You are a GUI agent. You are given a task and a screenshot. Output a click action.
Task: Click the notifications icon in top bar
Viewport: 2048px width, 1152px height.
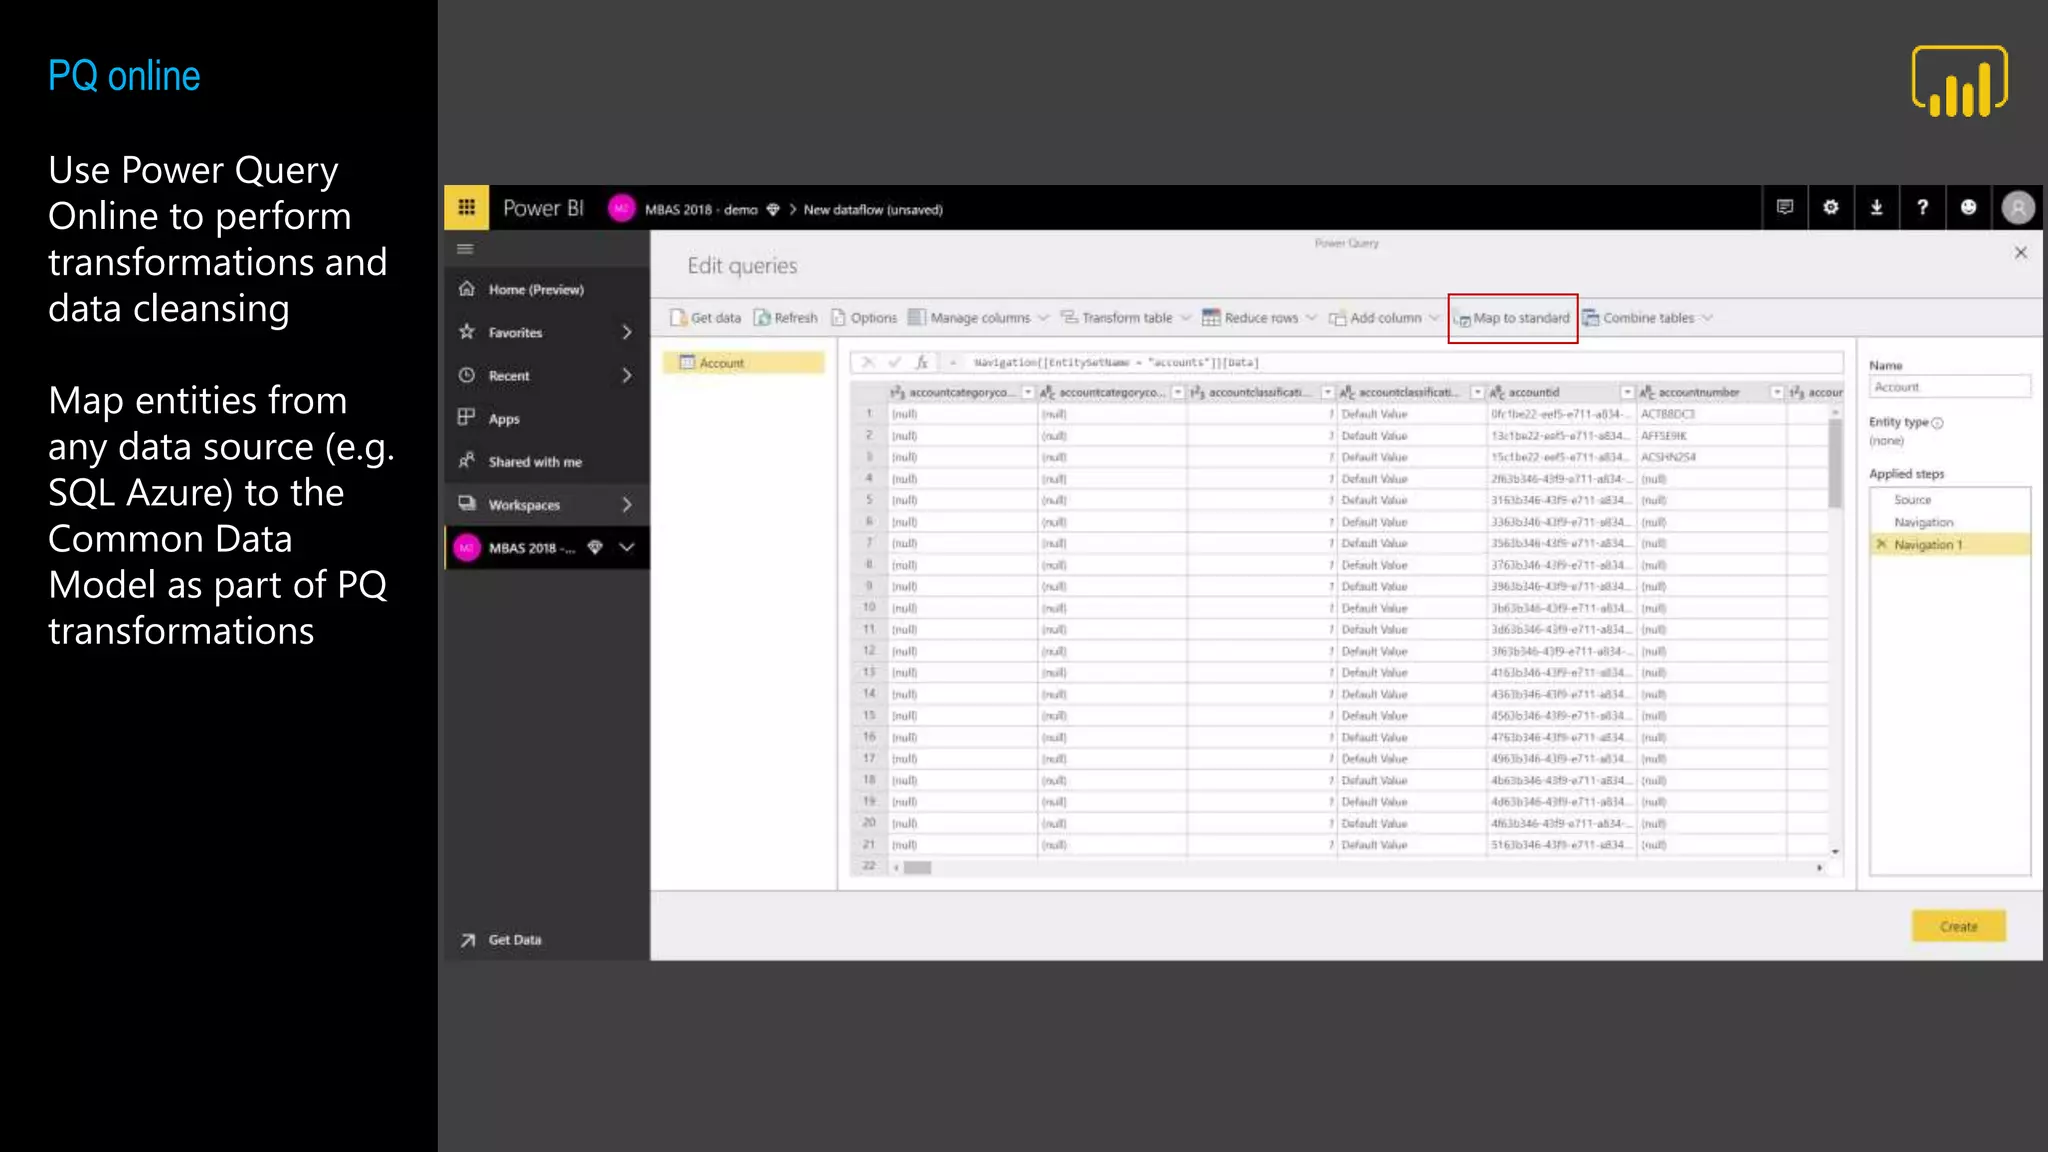1785,207
